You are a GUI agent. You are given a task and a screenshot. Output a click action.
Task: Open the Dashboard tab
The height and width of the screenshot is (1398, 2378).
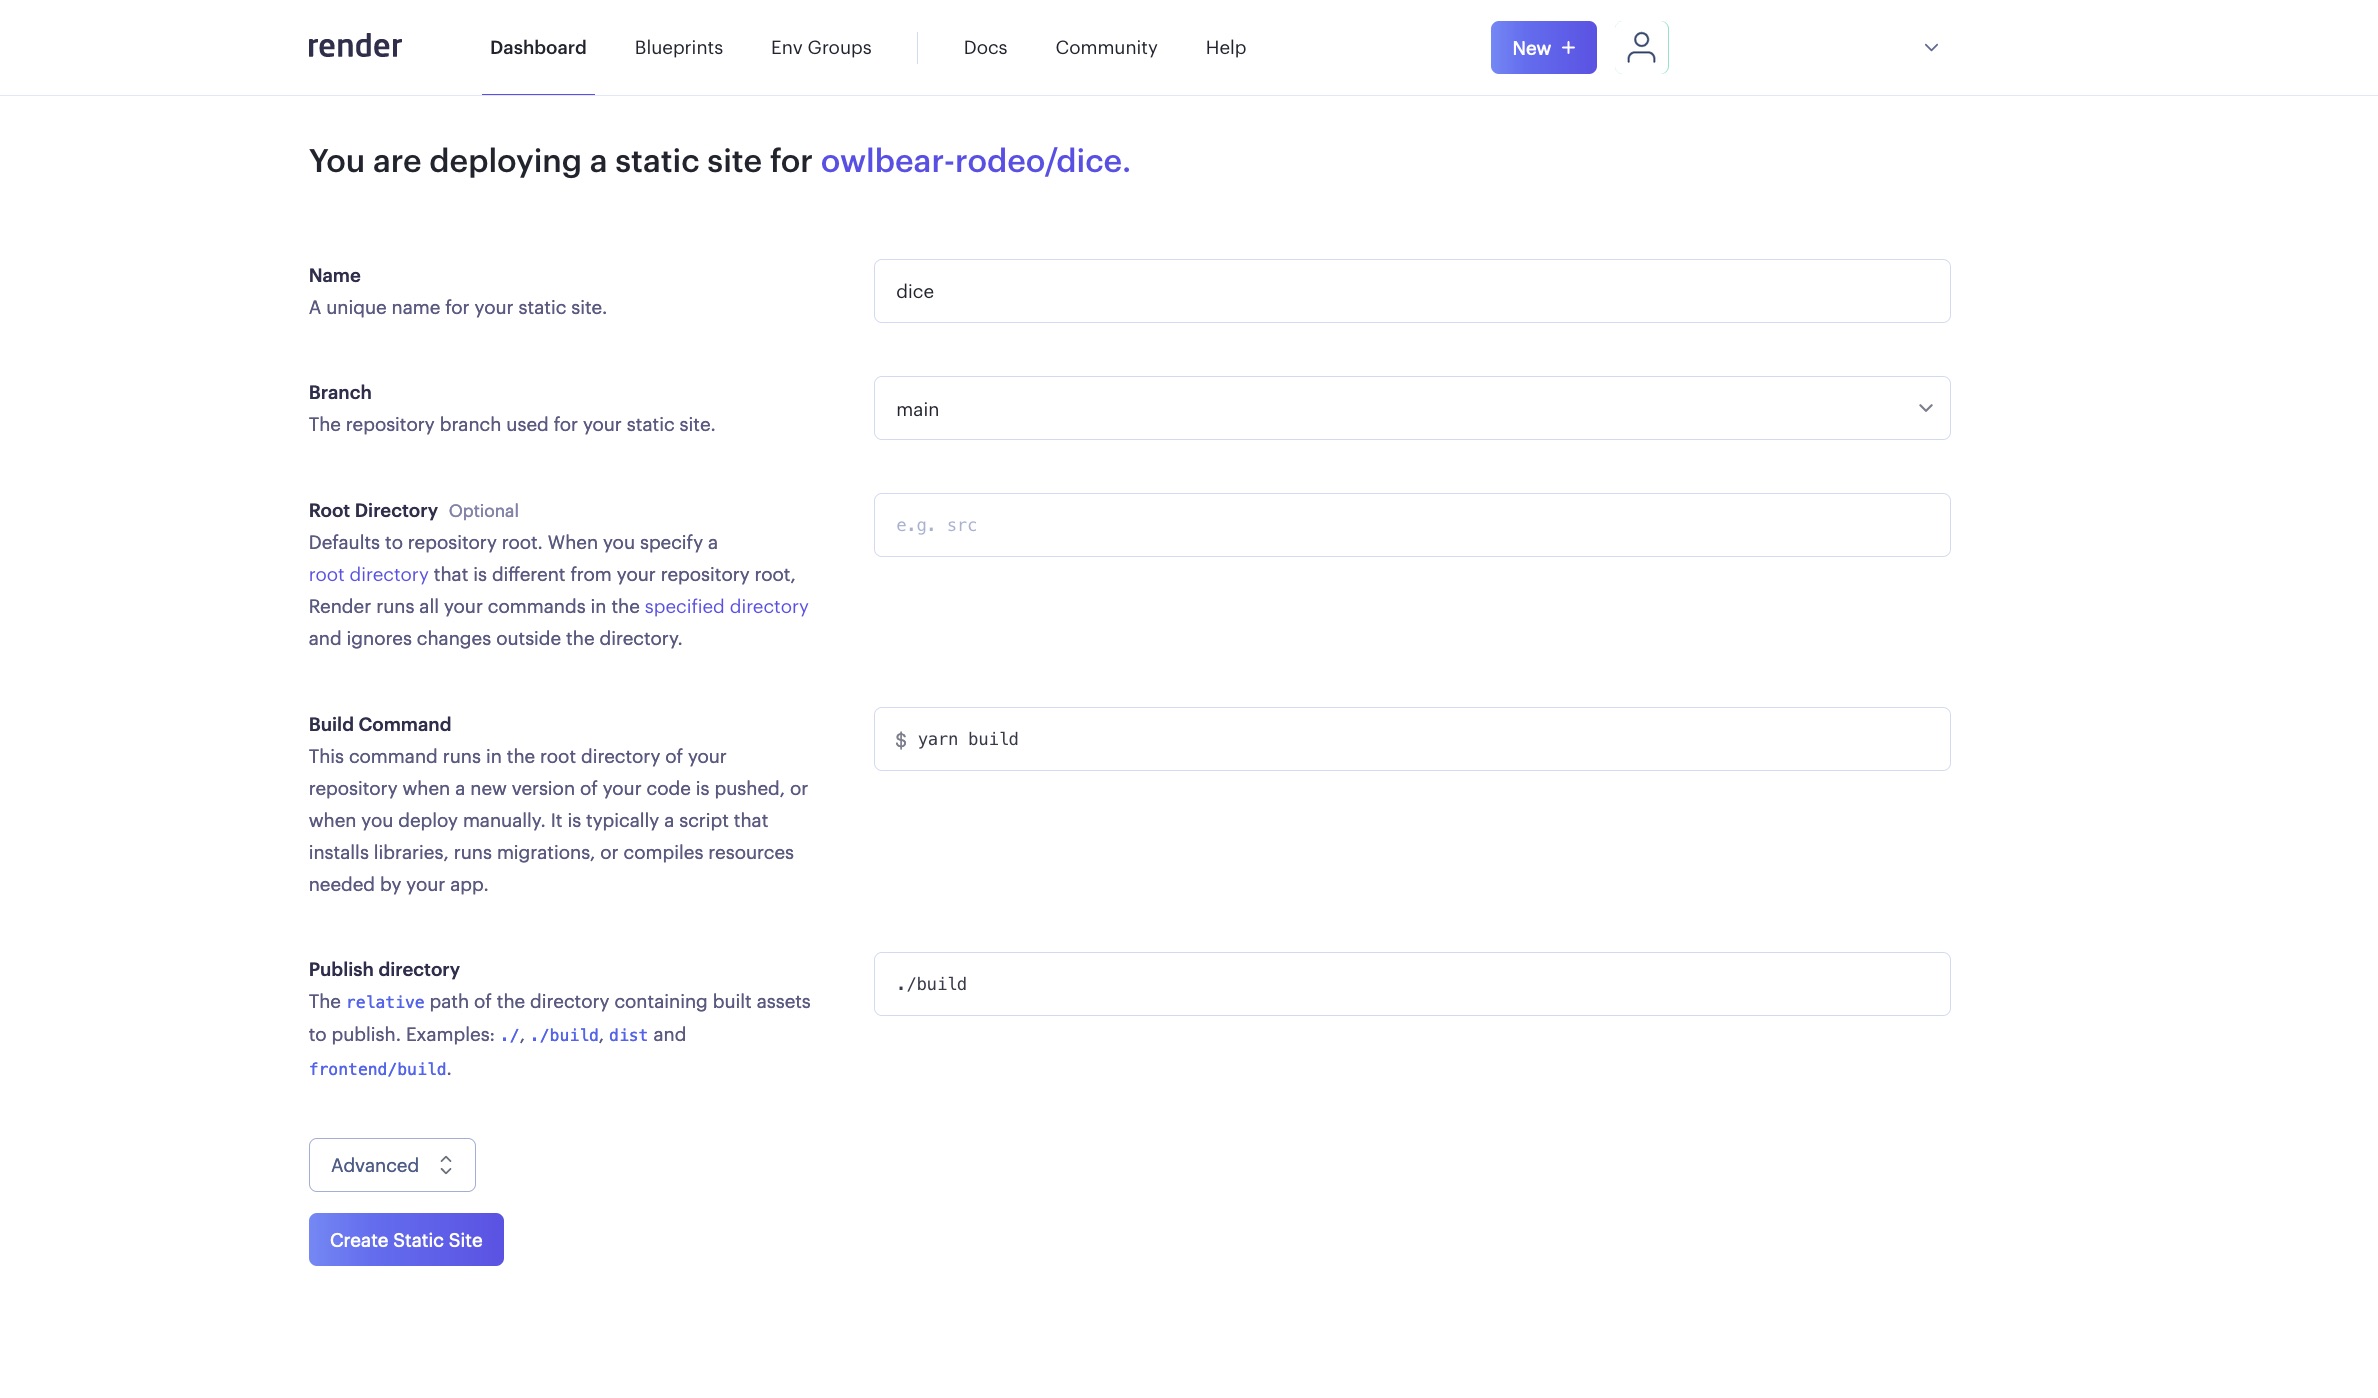pos(538,47)
